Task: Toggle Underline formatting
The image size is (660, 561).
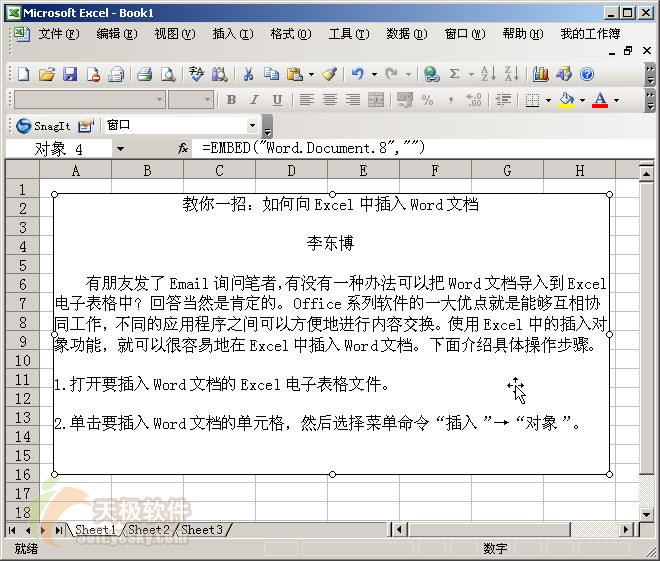Action: point(277,100)
